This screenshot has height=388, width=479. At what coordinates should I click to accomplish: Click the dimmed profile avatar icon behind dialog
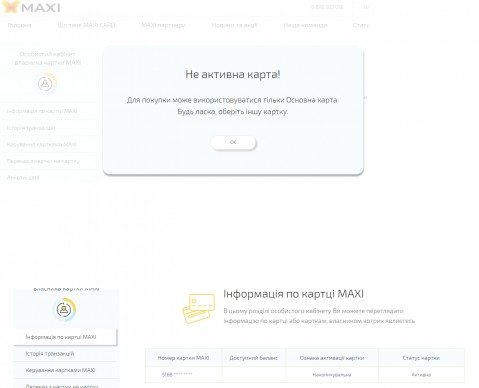pyautogui.click(x=46, y=83)
